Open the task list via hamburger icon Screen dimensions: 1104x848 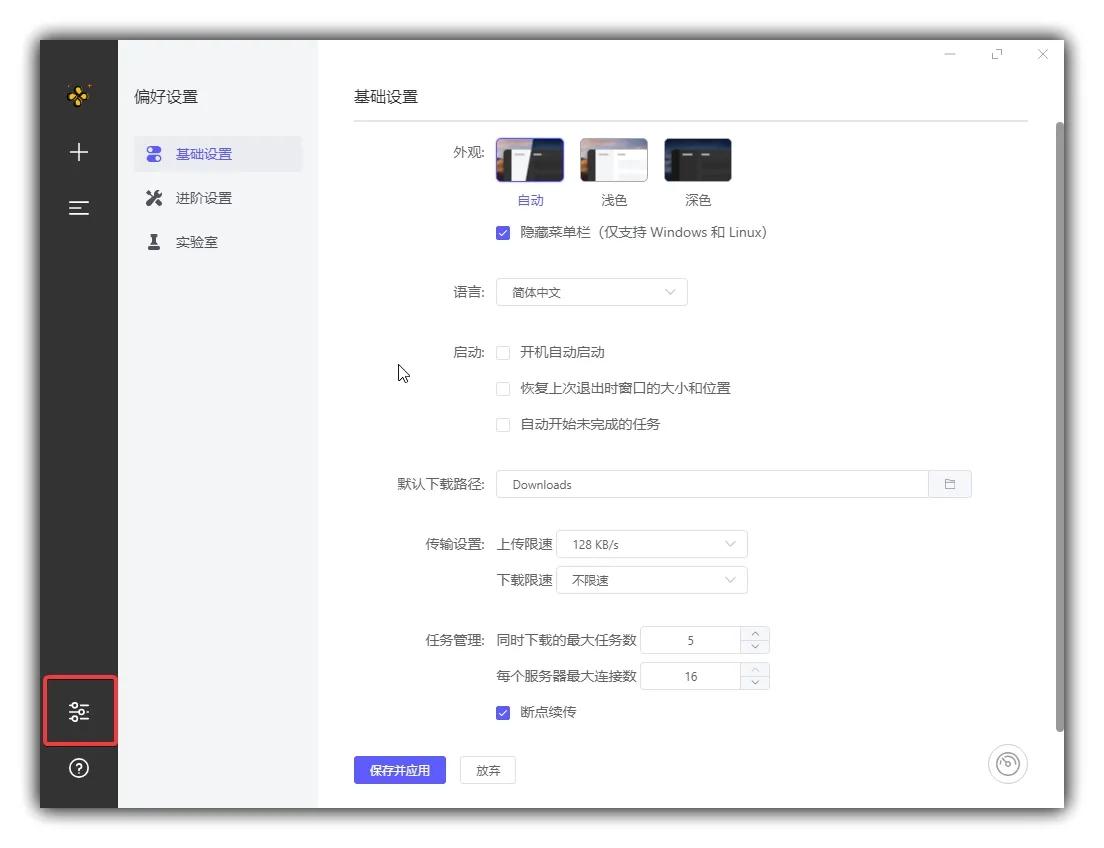tap(78, 208)
